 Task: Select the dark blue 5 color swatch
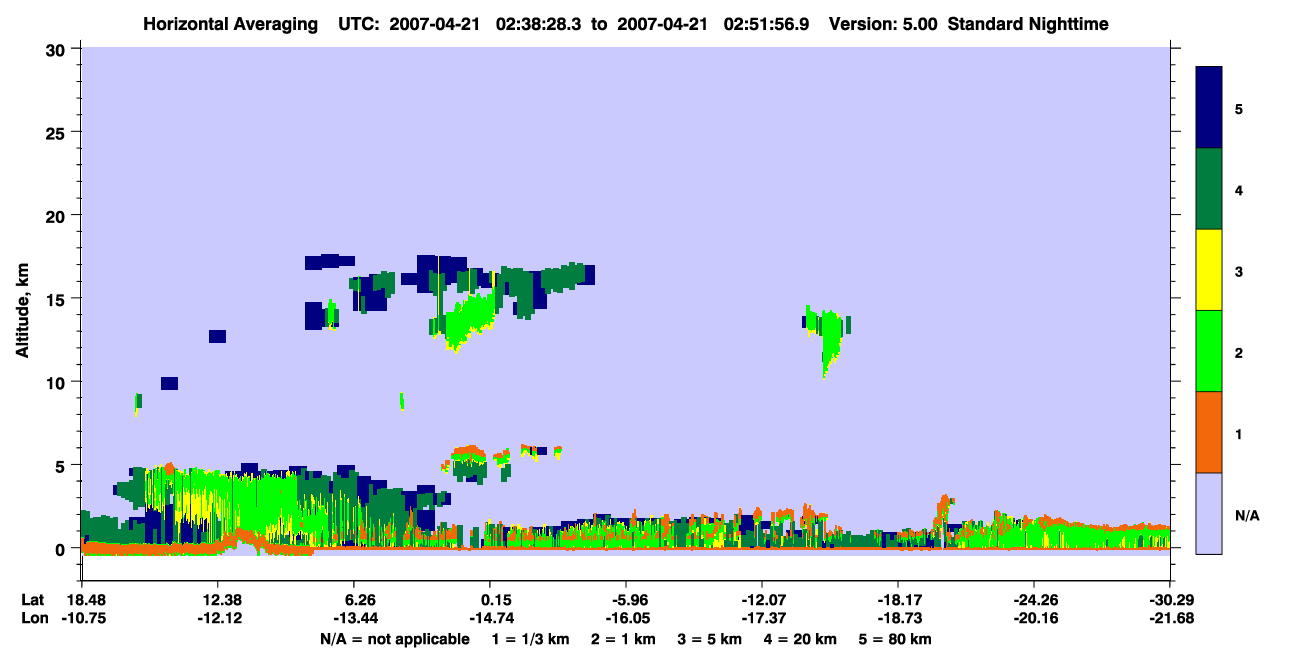(1209, 107)
